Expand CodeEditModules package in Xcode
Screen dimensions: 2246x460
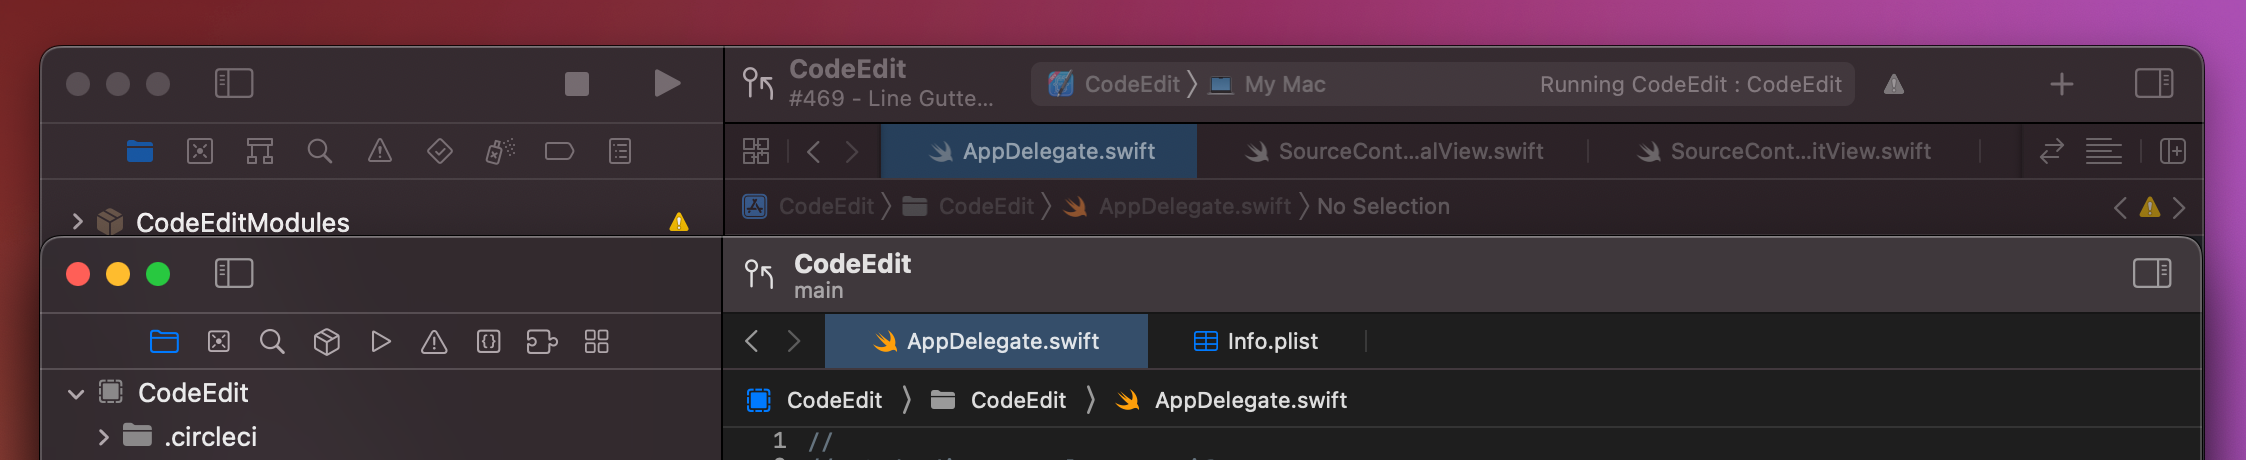(77, 222)
